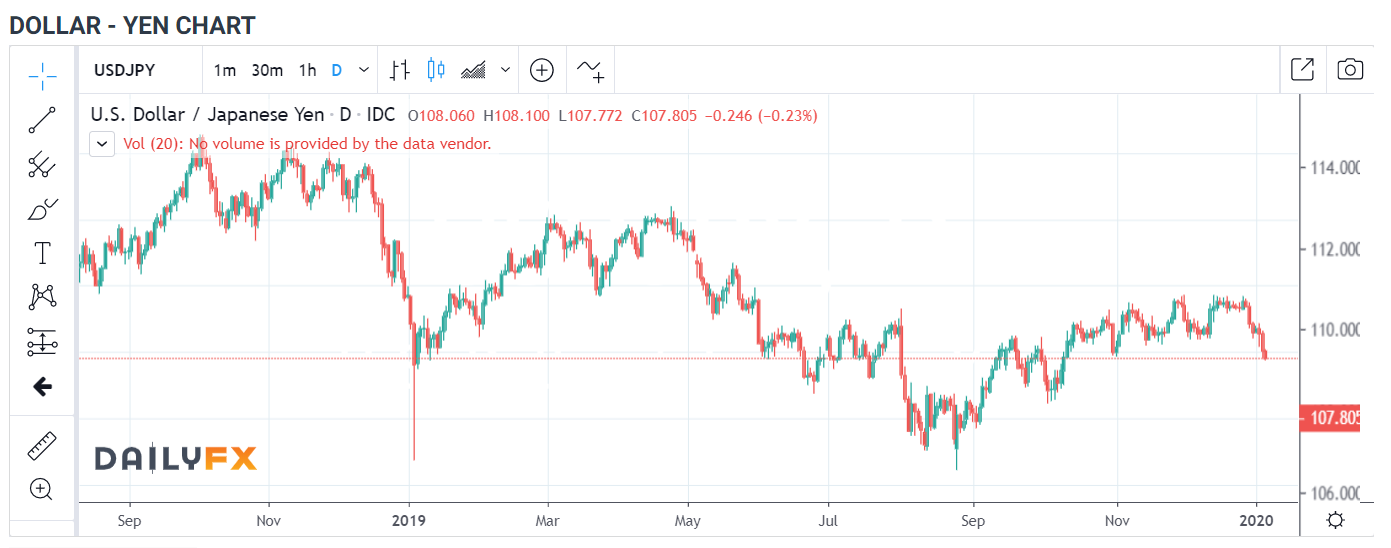Select the 30m timeframe
This screenshot has width=1391, height=548.
[267, 70]
